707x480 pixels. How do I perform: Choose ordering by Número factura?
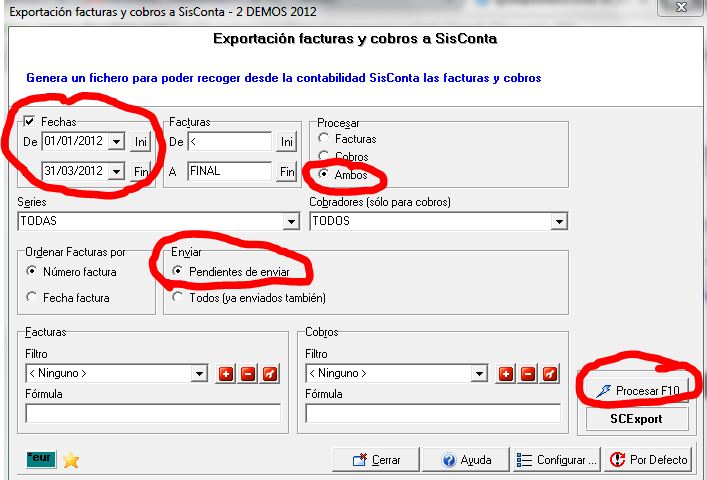(x=31, y=271)
